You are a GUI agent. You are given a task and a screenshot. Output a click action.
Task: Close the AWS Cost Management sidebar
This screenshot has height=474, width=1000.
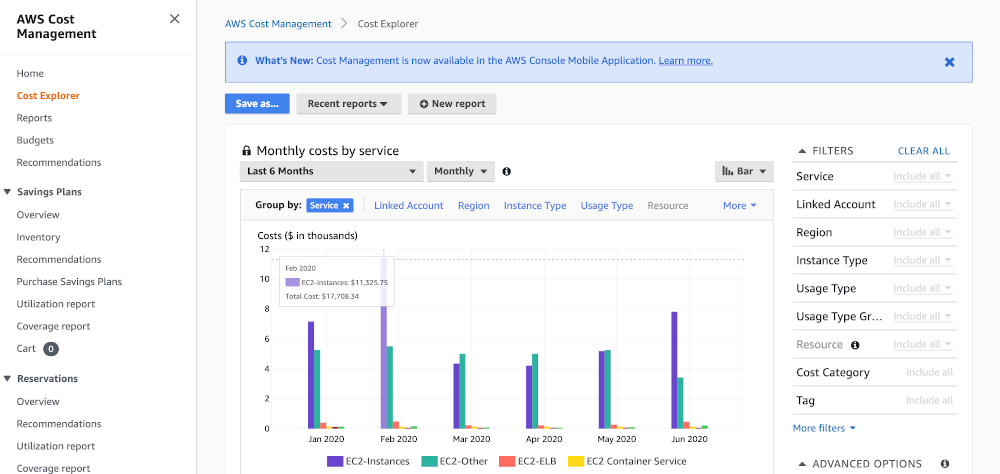pyautogui.click(x=175, y=19)
